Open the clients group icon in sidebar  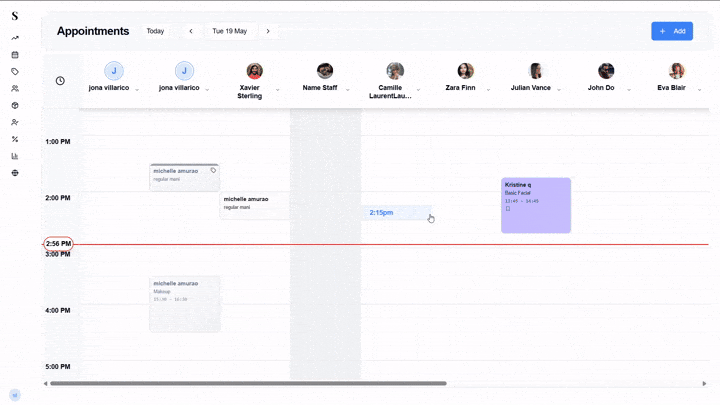click(x=15, y=89)
